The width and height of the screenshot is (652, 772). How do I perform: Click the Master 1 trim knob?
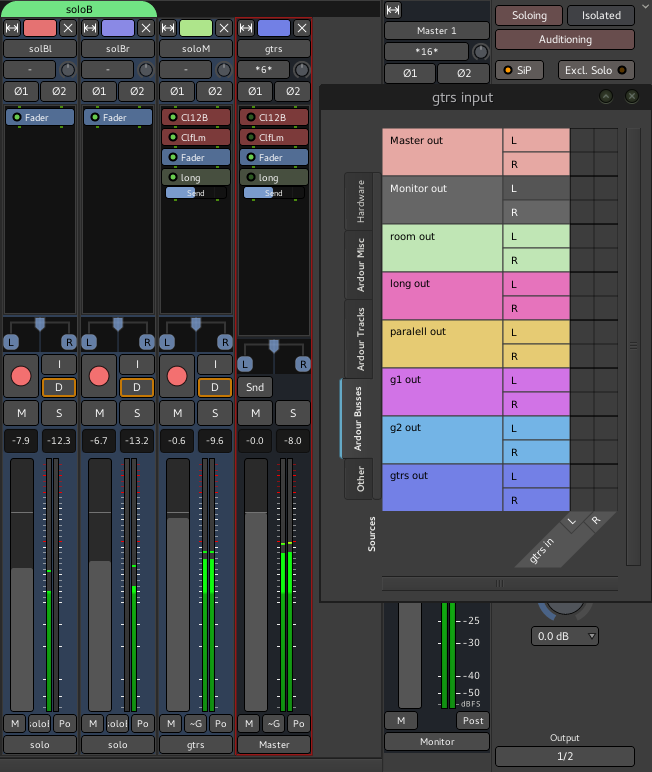point(481,51)
